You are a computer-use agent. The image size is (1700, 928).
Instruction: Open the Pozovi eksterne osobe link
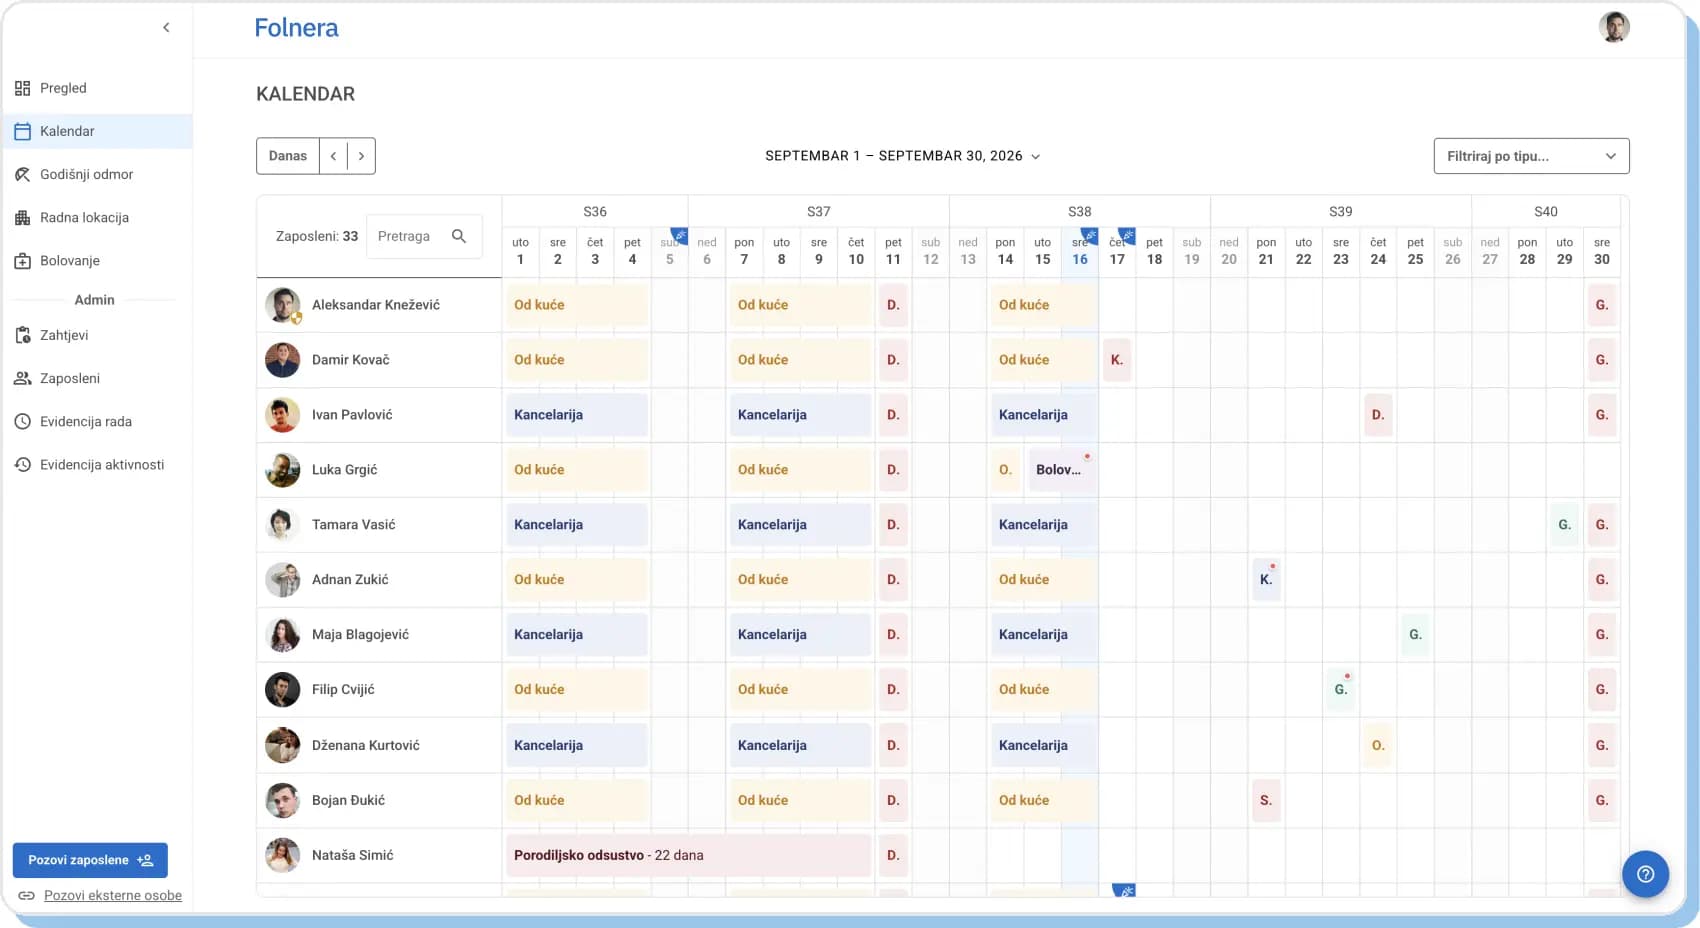point(113,895)
